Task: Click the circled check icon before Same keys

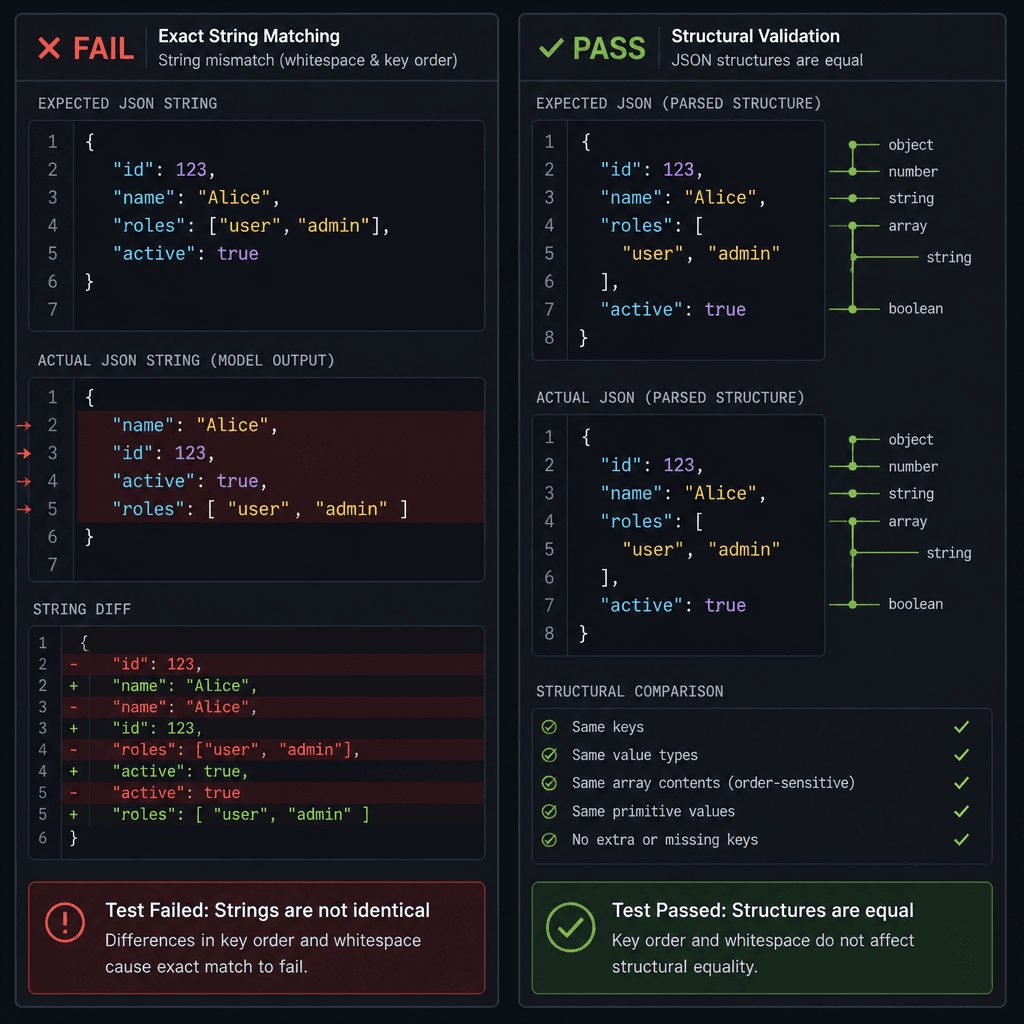Action: coord(549,727)
